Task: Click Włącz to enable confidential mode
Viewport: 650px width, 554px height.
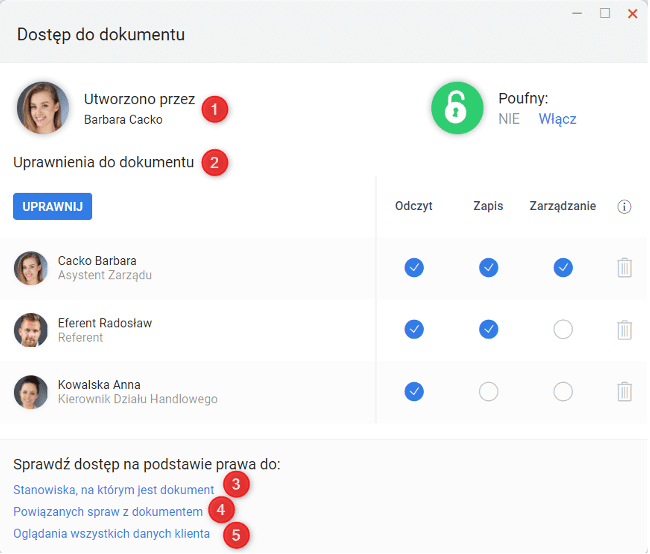Action: [557, 119]
